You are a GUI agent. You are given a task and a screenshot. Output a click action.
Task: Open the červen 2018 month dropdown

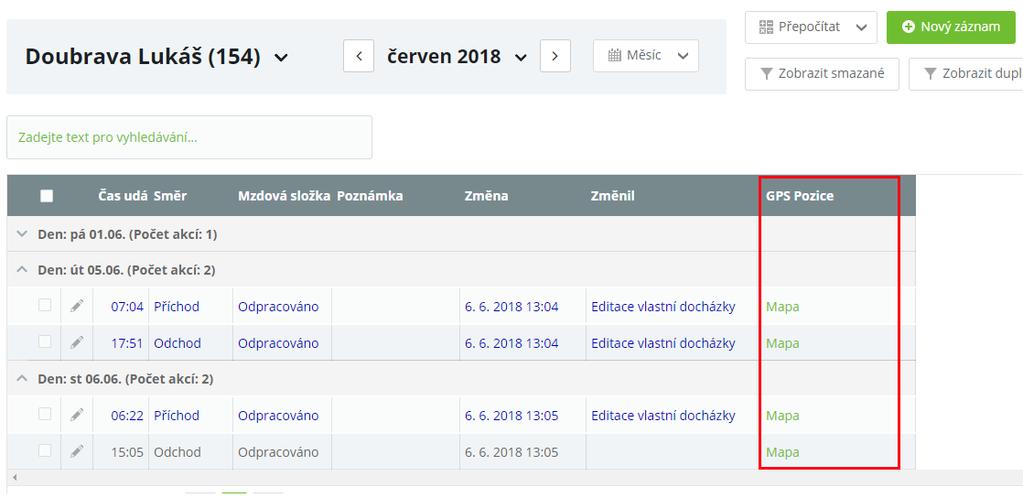point(457,57)
